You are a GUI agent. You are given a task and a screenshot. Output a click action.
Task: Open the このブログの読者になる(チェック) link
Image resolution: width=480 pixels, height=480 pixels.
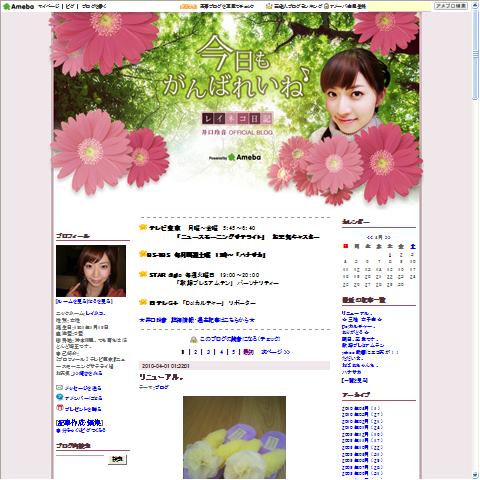(240, 339)
